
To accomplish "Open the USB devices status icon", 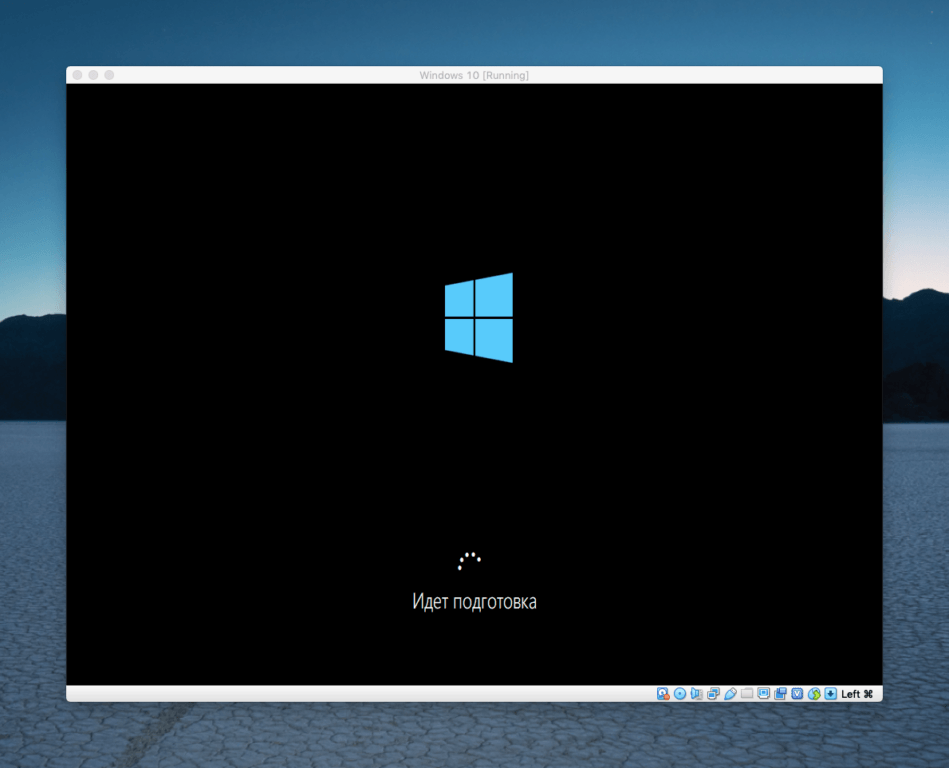I will click(731, 694).
